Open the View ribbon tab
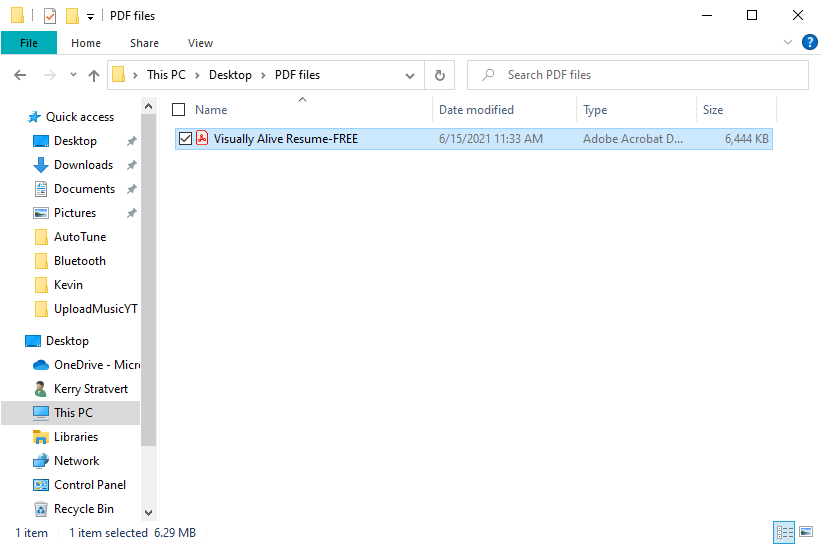 [200, 43]
